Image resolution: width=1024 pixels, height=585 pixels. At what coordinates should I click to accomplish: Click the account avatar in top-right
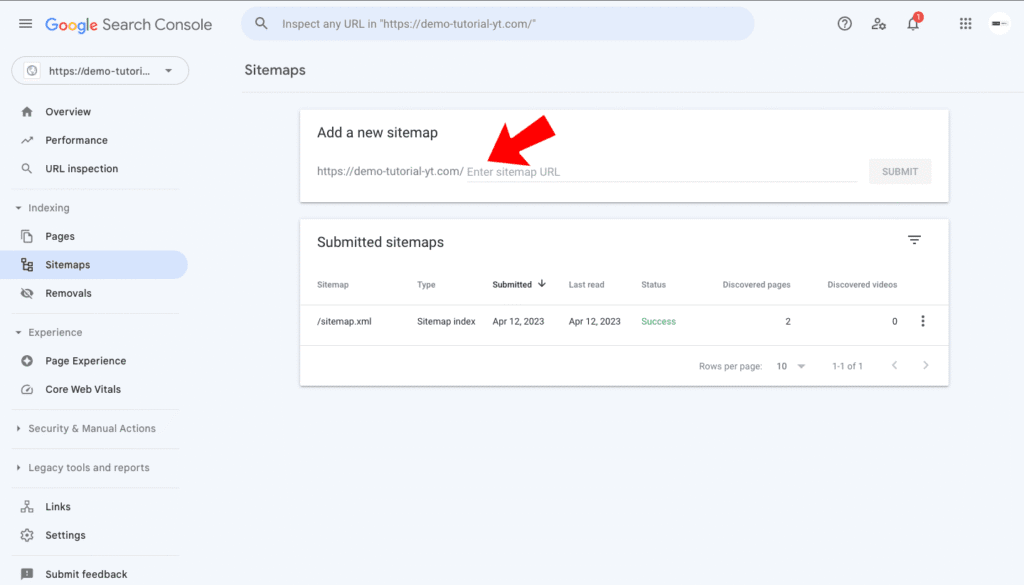(x=1000, y=23)
